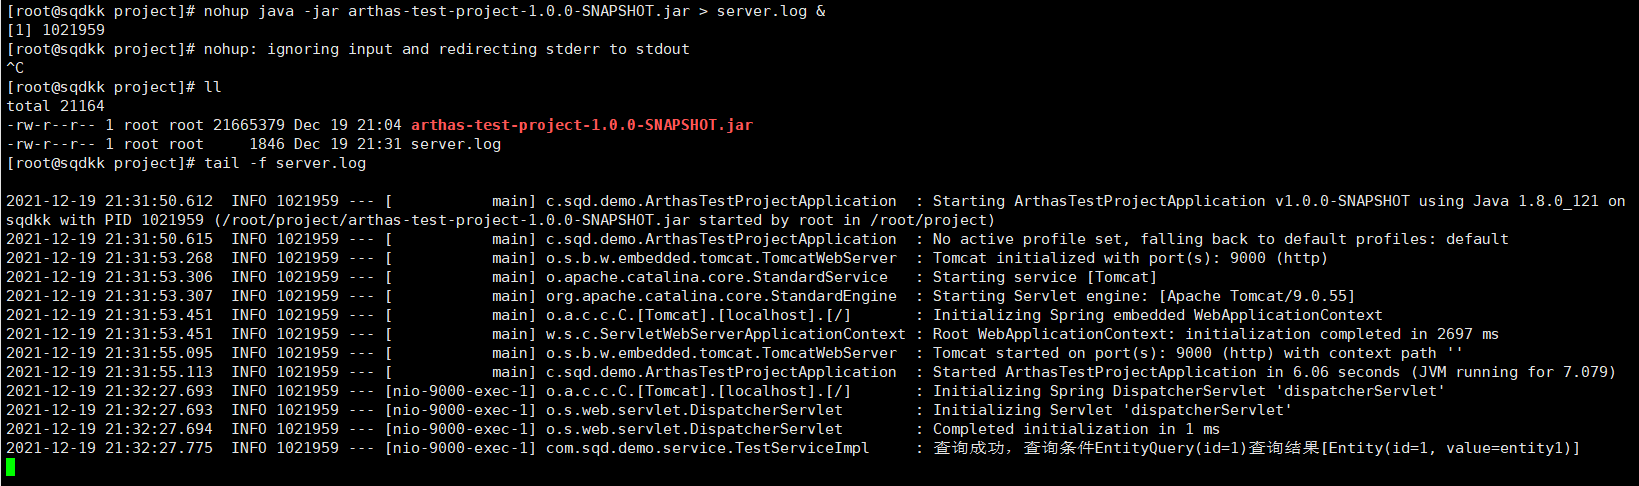Click server.log in the file listing row
The image size is (1639, 486).
[456, 144]
